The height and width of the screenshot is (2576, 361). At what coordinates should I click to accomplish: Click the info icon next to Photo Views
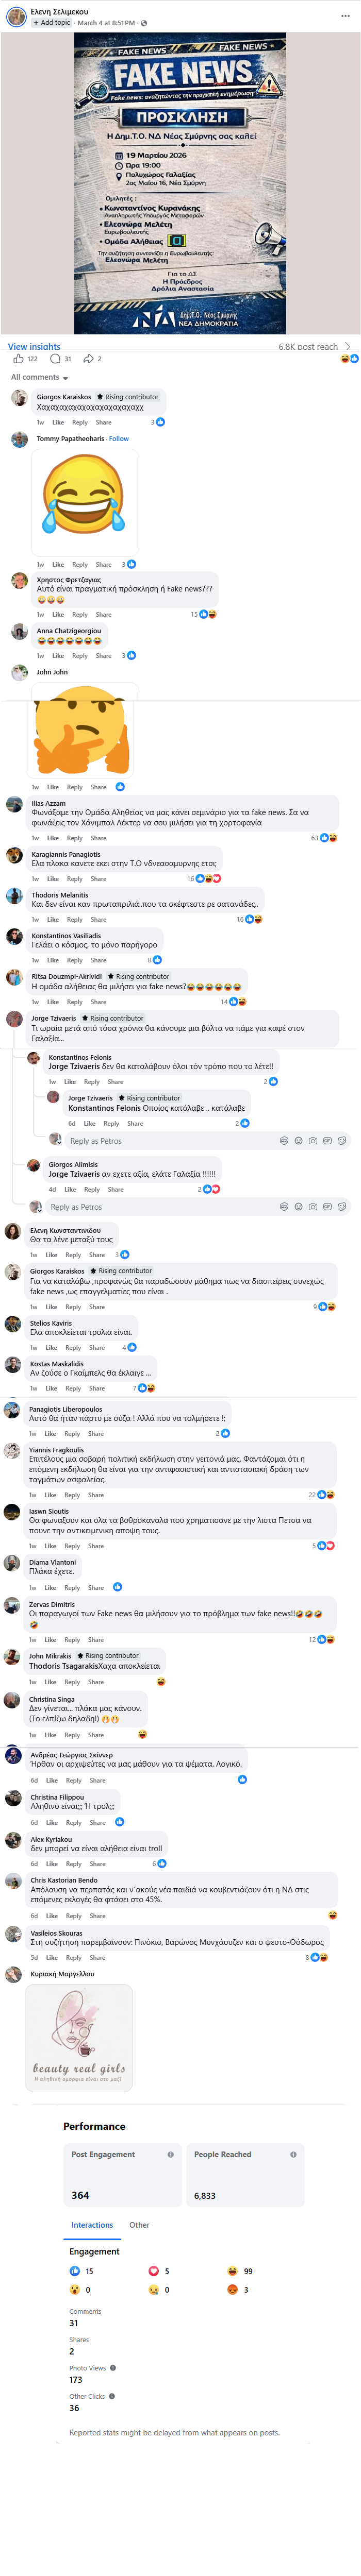[113, 2367]
